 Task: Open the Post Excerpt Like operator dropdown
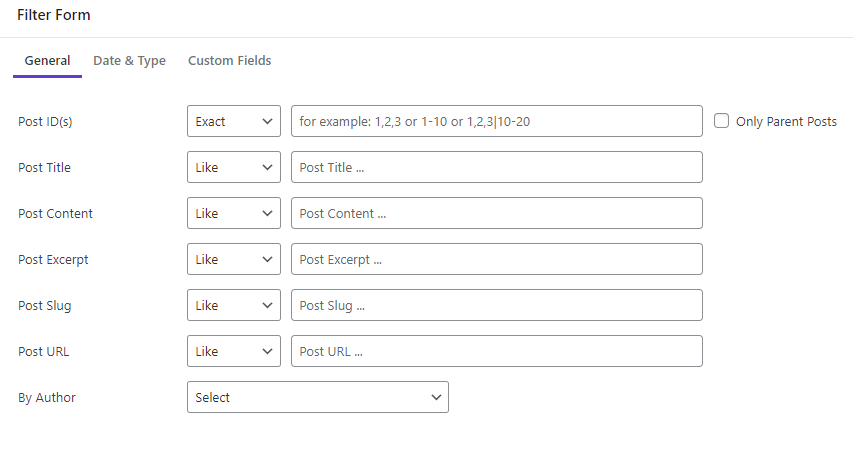click(x=234, y=259)
